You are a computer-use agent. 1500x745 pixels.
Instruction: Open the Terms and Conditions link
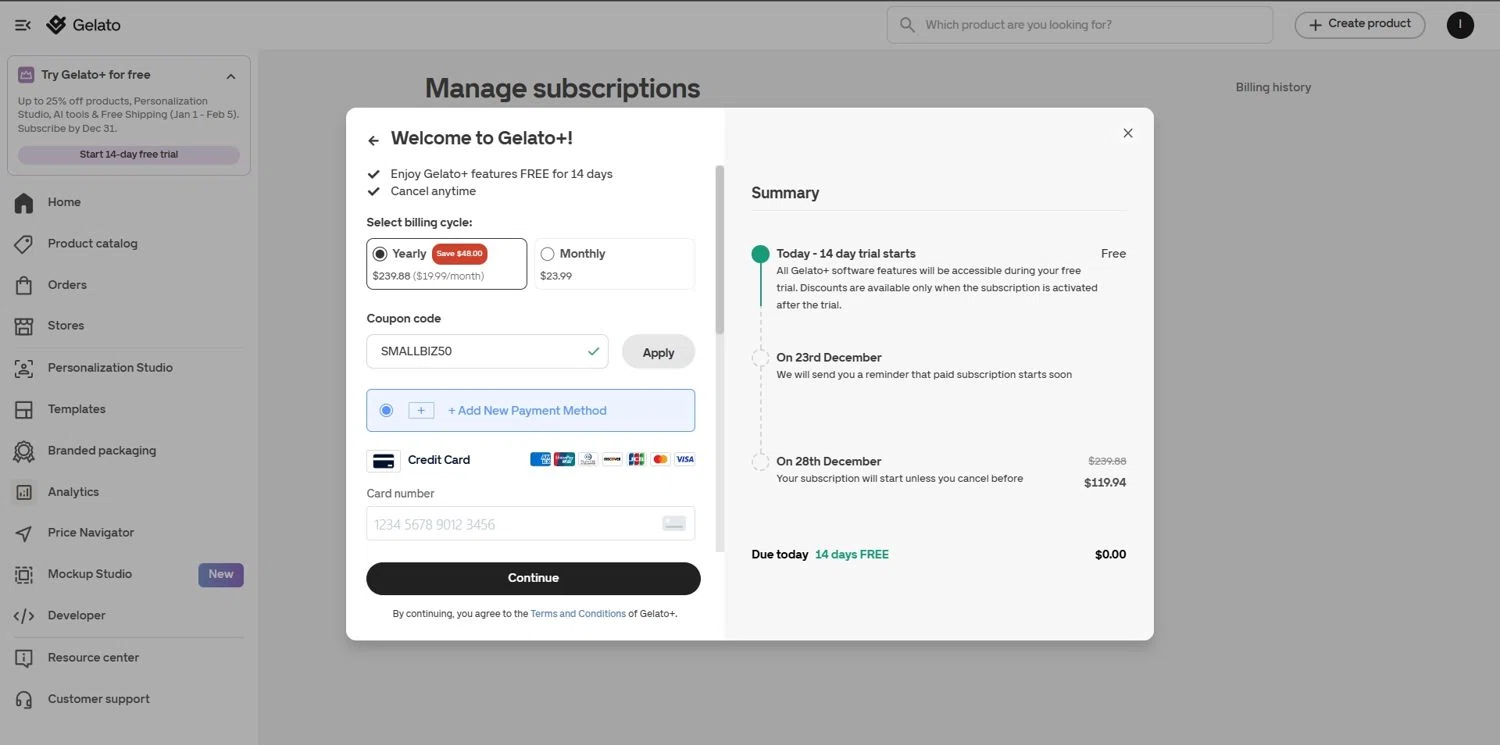coord(578,614)
